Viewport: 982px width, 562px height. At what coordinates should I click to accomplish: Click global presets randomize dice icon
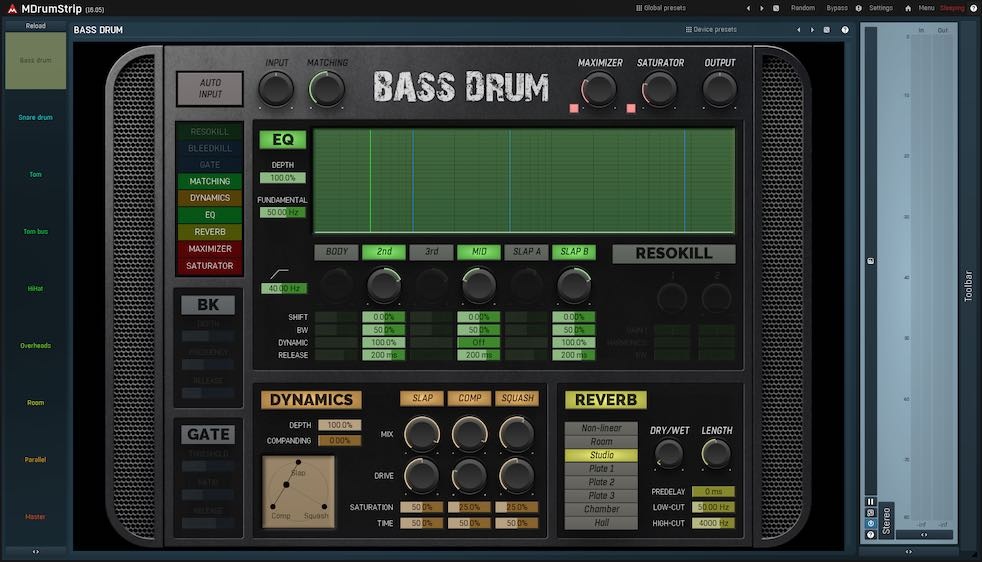(x=776, y=8)
